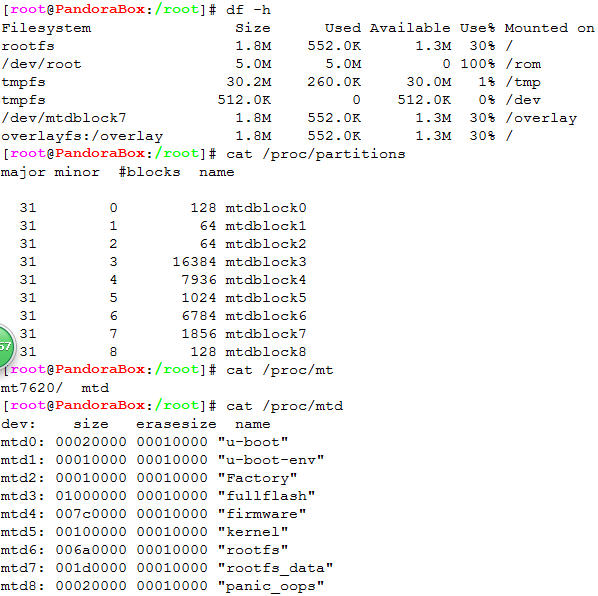This screenshot has height=596, width=598.
Task: Click the "Factory" partition name
Action: [x=257, y=478]
